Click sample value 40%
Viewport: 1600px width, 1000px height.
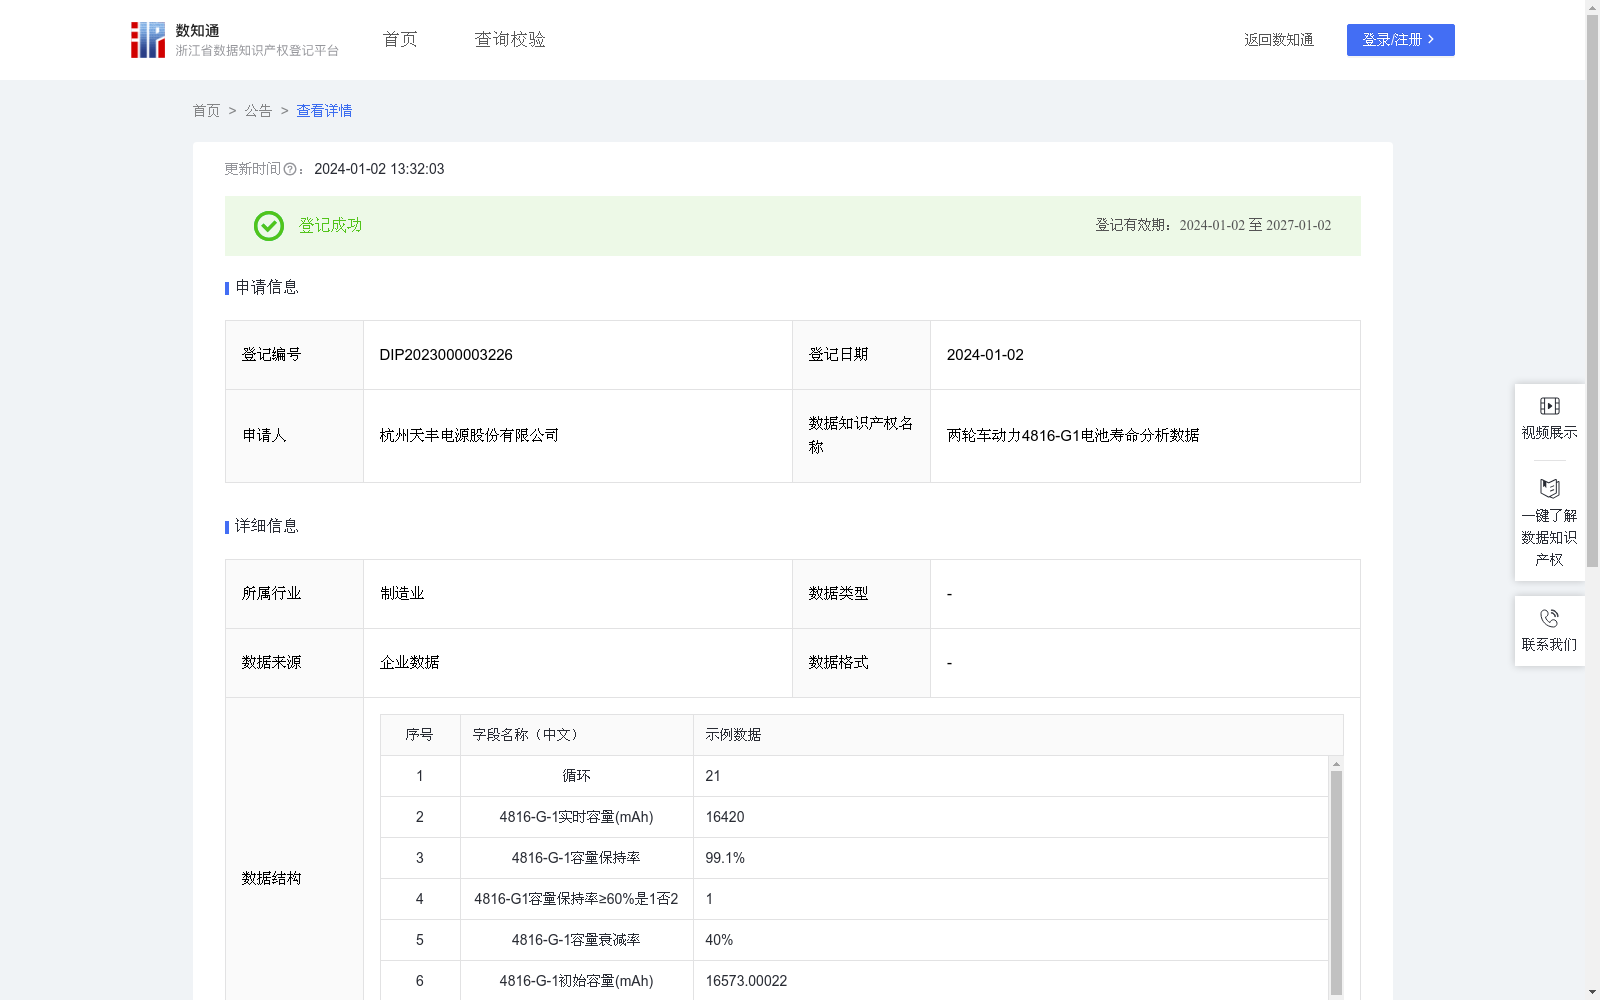[x=719, y=940]
